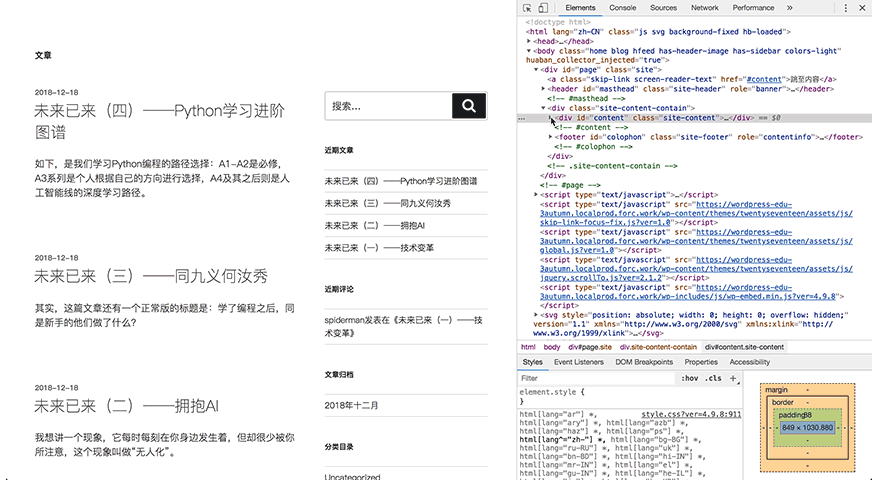Toggle the .cls class editor button
The image size is (880, 480).
coord(713,378)
